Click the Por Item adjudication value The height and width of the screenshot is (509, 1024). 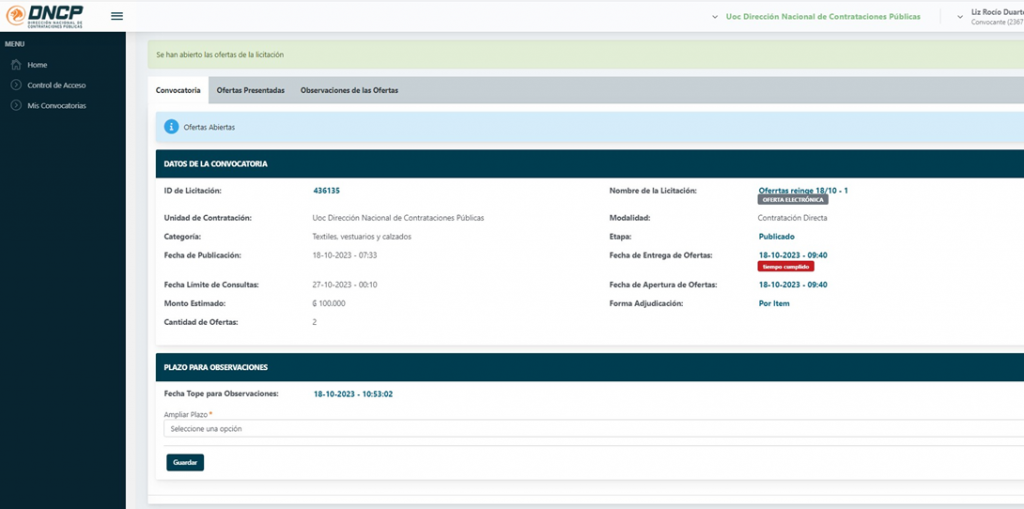coord(774,303)
